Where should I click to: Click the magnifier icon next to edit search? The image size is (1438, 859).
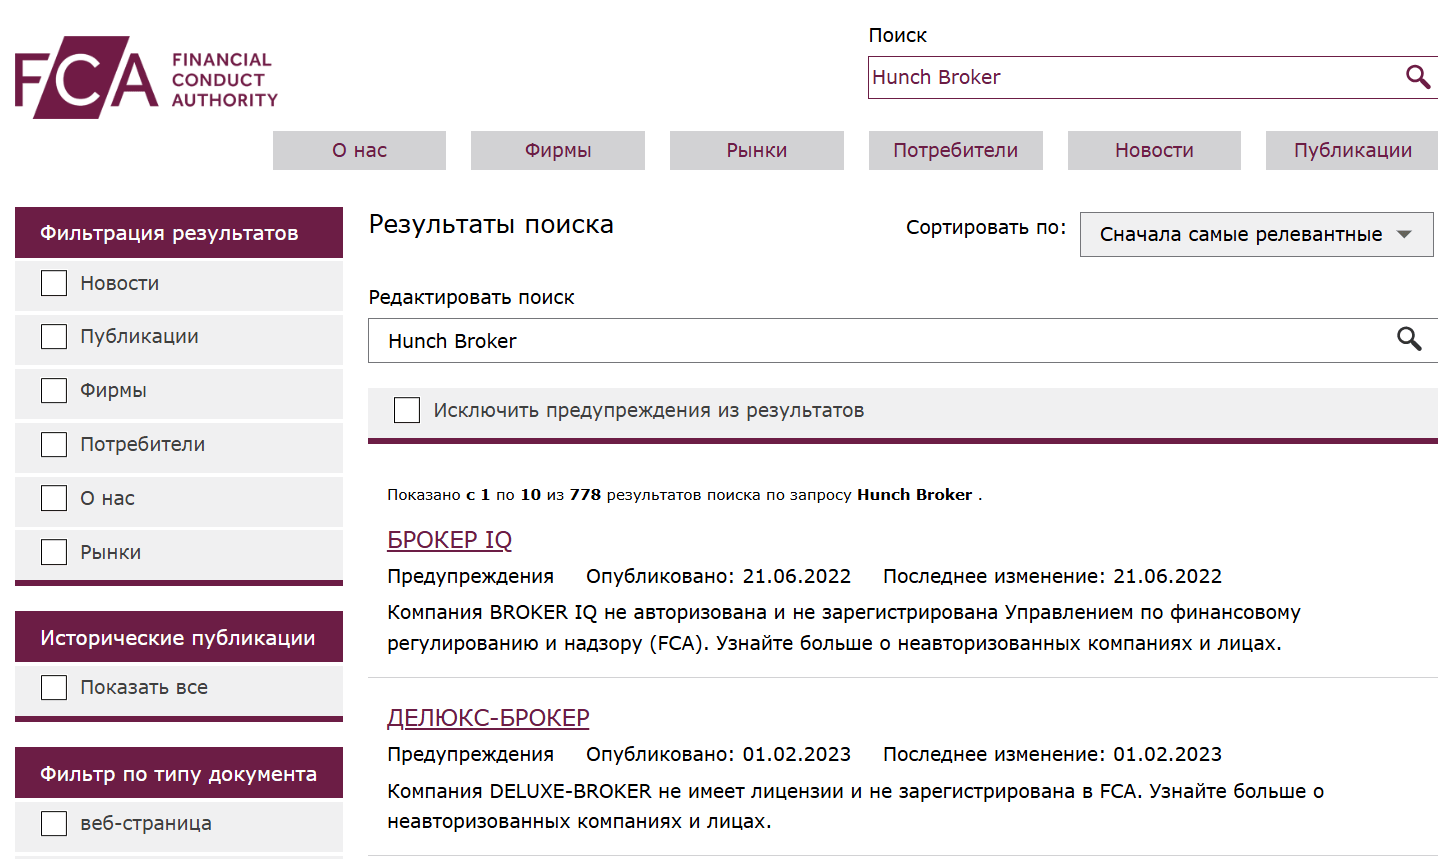tap(1410, 339)
